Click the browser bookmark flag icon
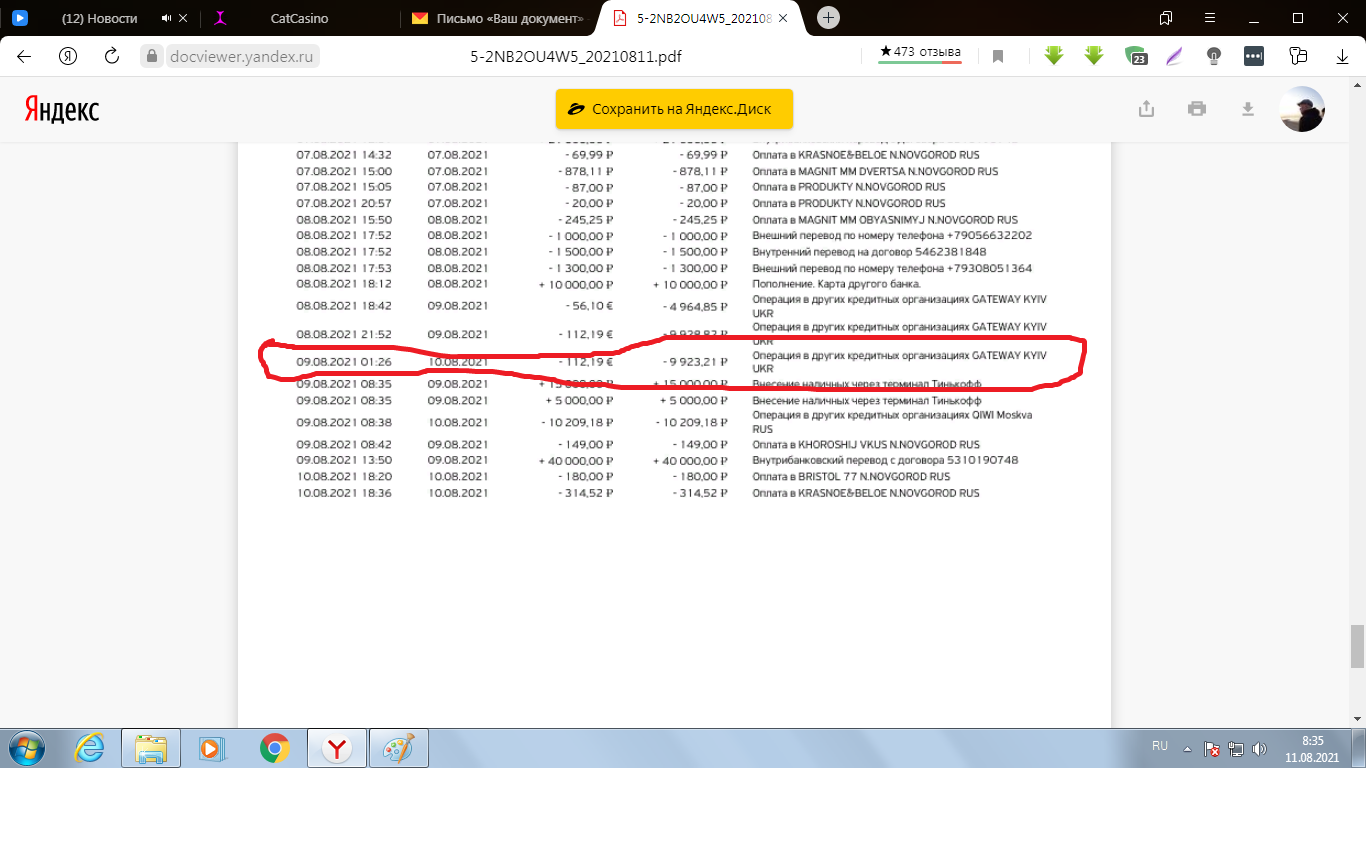1366x853 pixels. (x=997, y=57)
